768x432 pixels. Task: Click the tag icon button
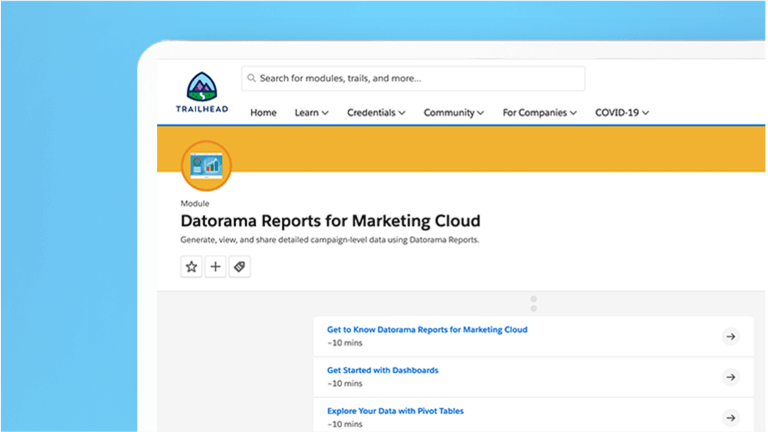(239, 267)
